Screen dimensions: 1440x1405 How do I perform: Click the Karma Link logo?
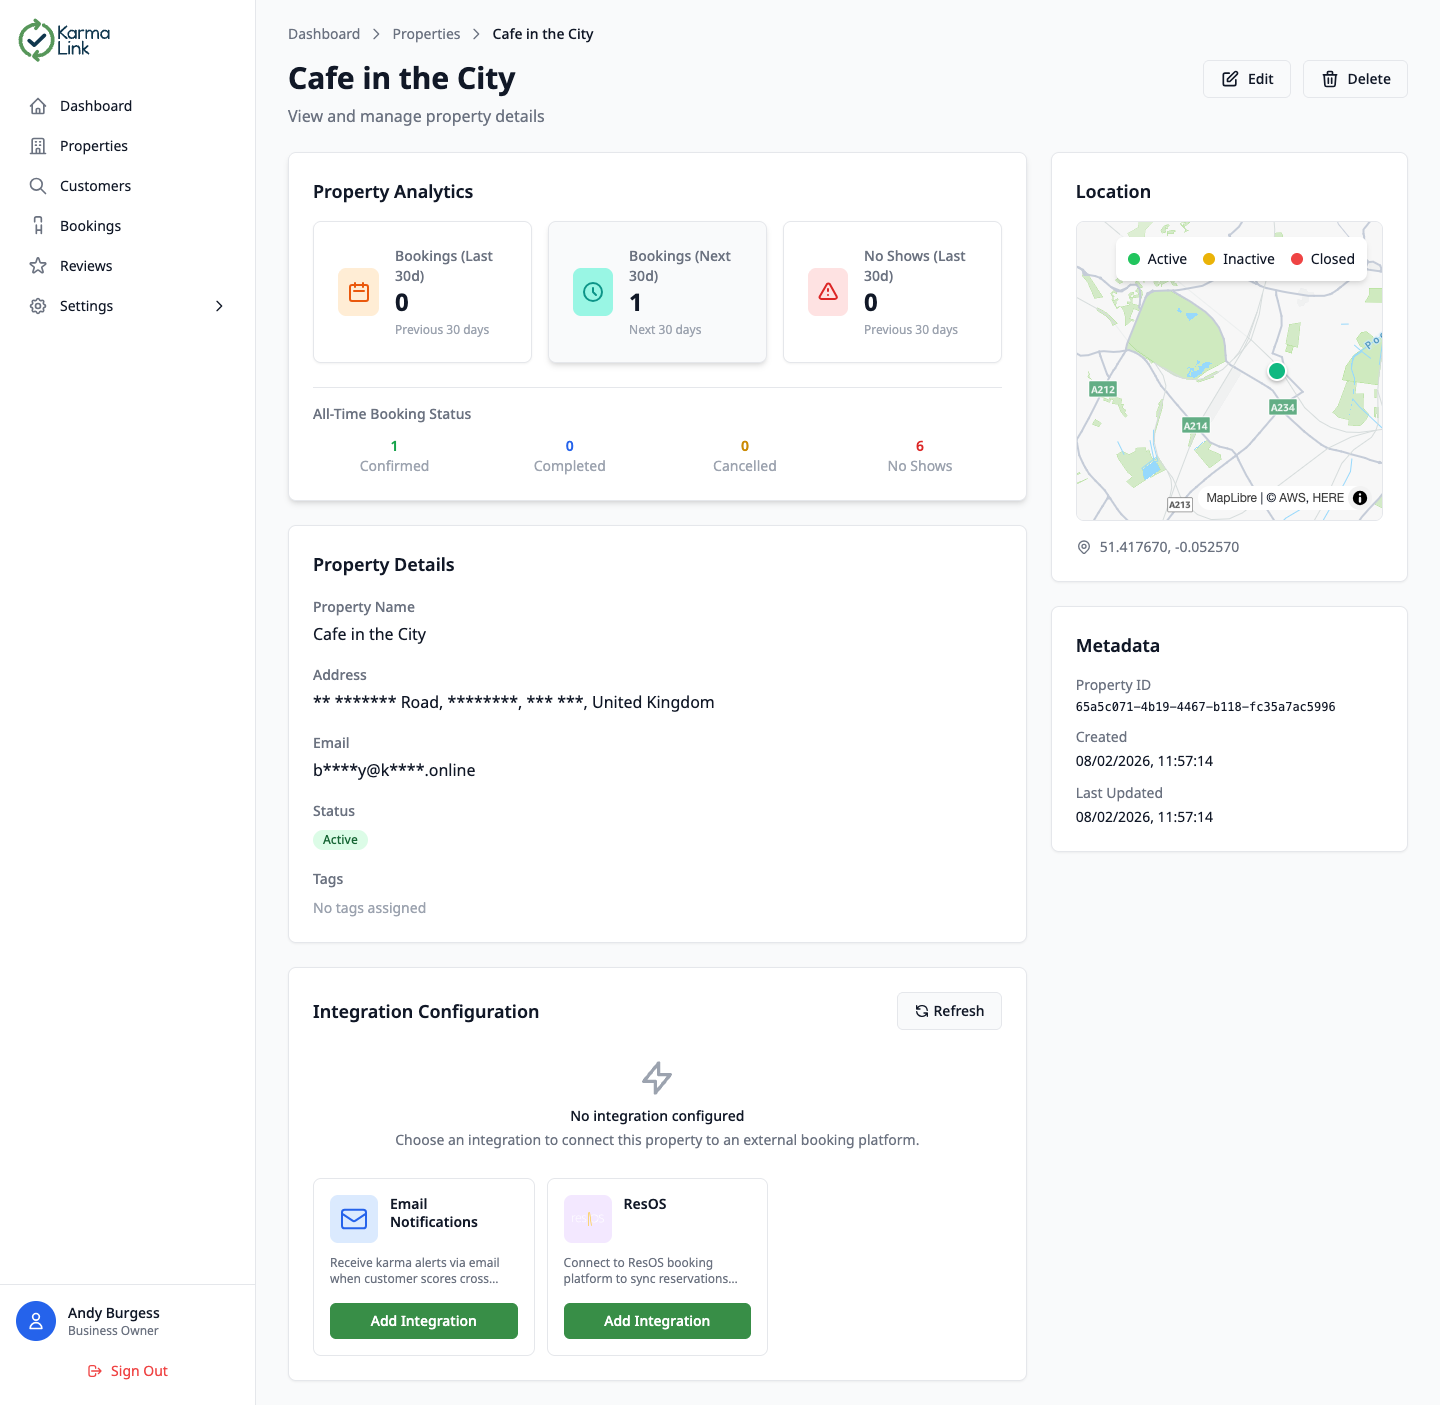click(x=63, y=40)
